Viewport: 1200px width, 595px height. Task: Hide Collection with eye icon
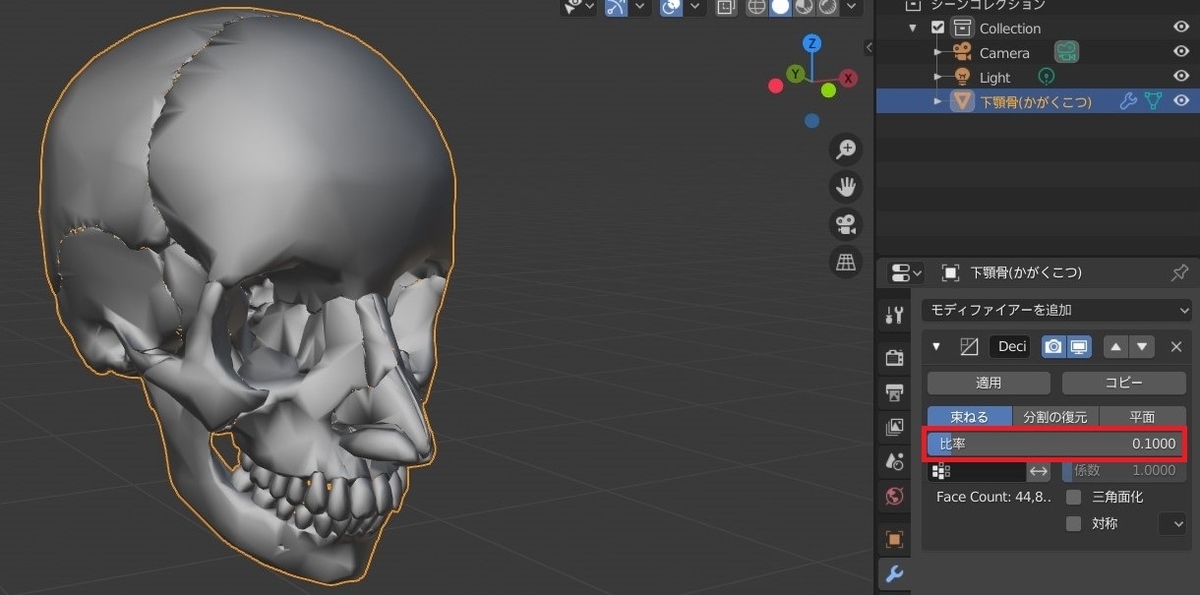tap(1181, 28)
